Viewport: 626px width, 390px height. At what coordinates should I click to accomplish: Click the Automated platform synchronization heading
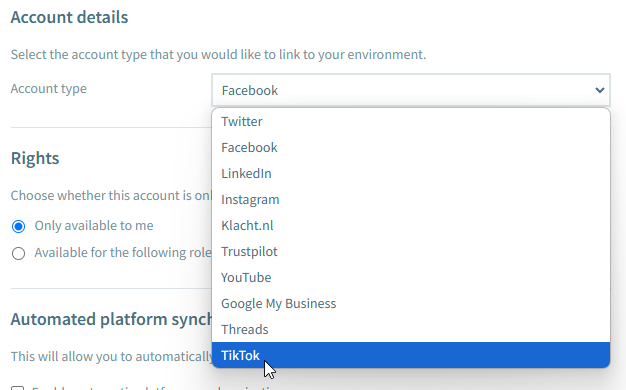point(111,319)
